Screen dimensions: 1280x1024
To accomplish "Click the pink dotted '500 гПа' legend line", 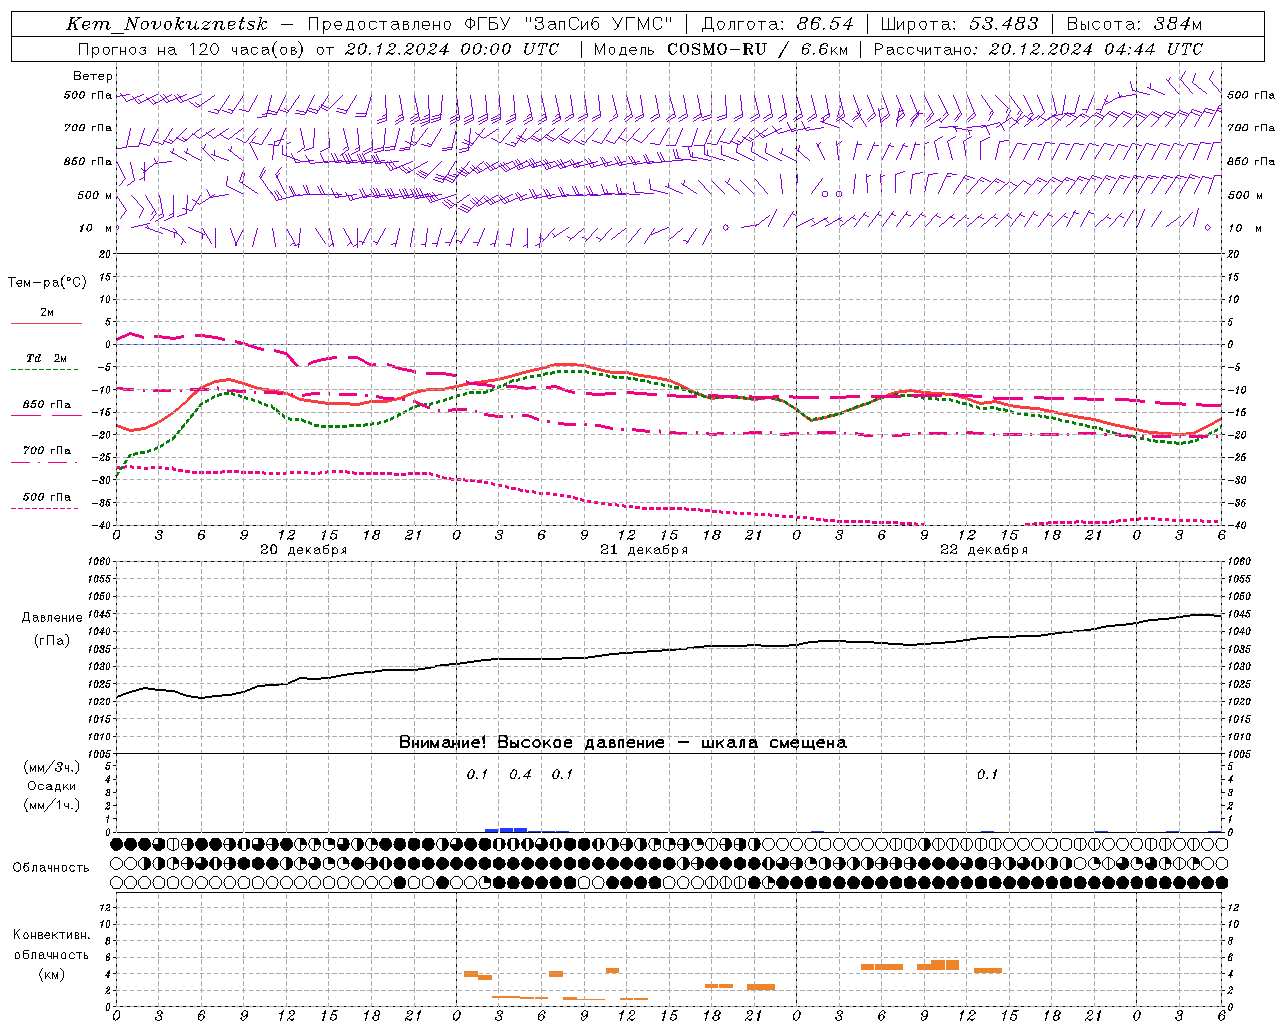I will (44, 508).
